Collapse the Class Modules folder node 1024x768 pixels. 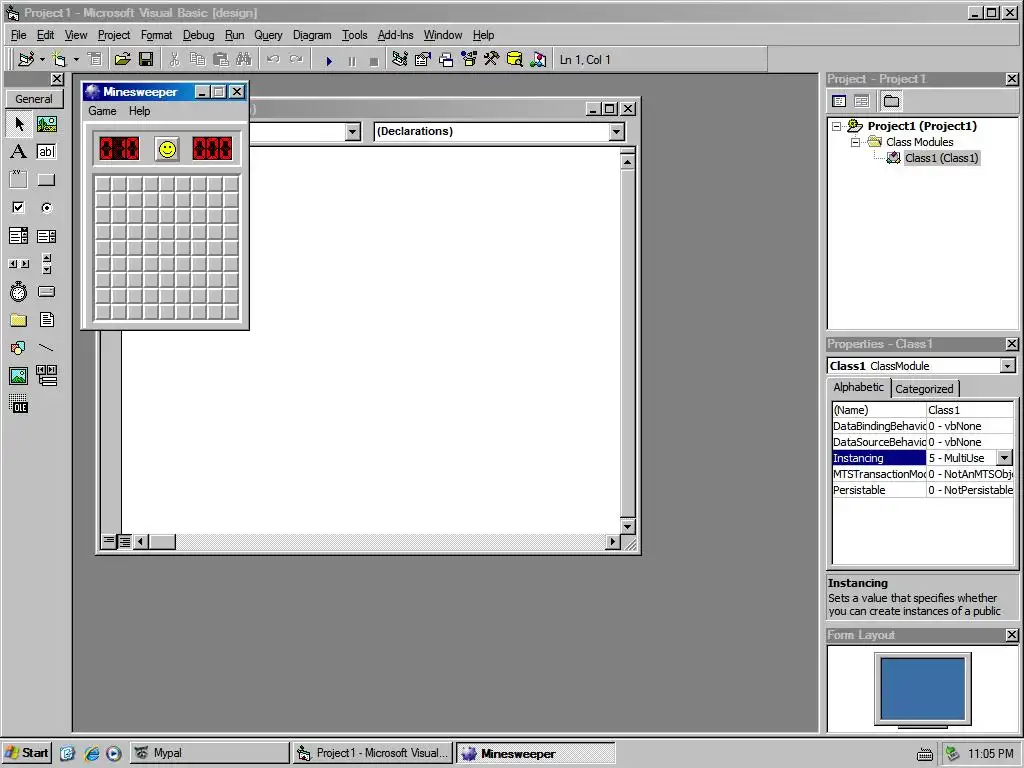[x=855, y=142]
